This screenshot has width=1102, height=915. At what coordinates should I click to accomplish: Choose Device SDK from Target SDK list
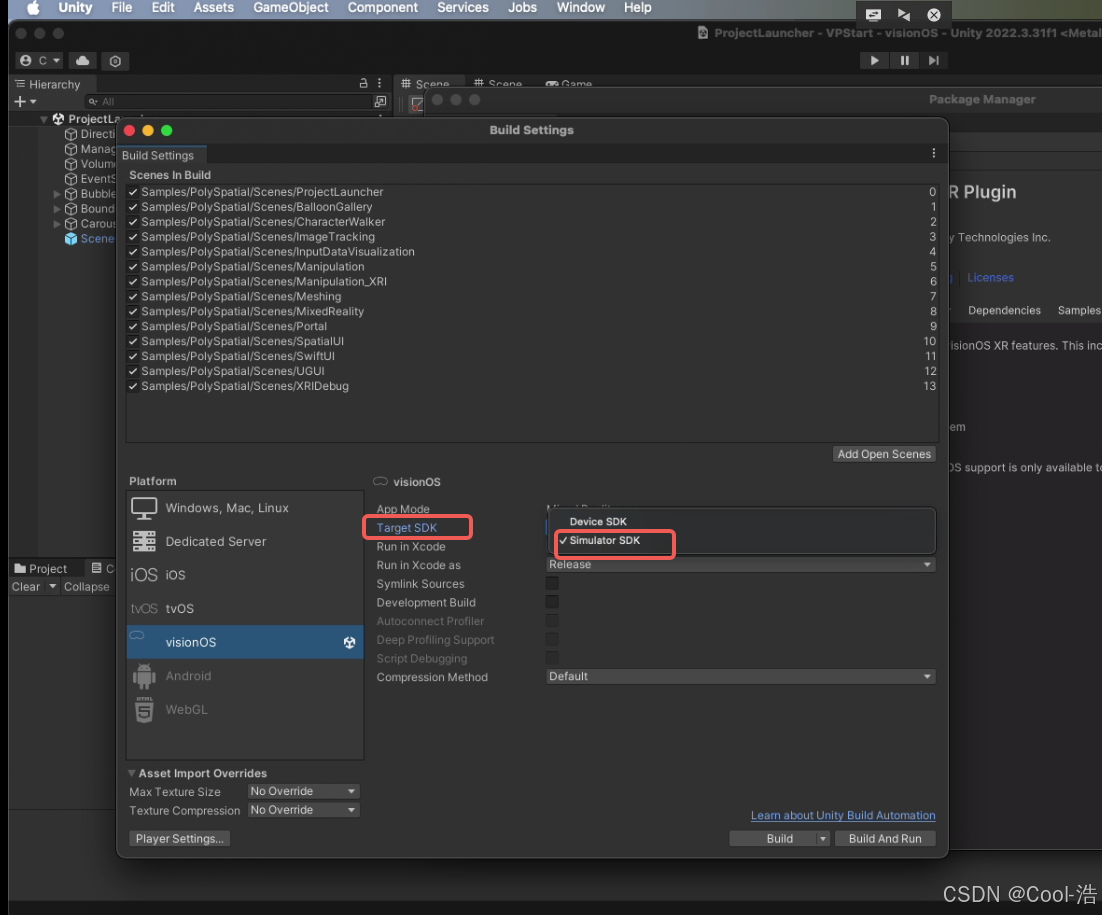(x=598, y=521)
